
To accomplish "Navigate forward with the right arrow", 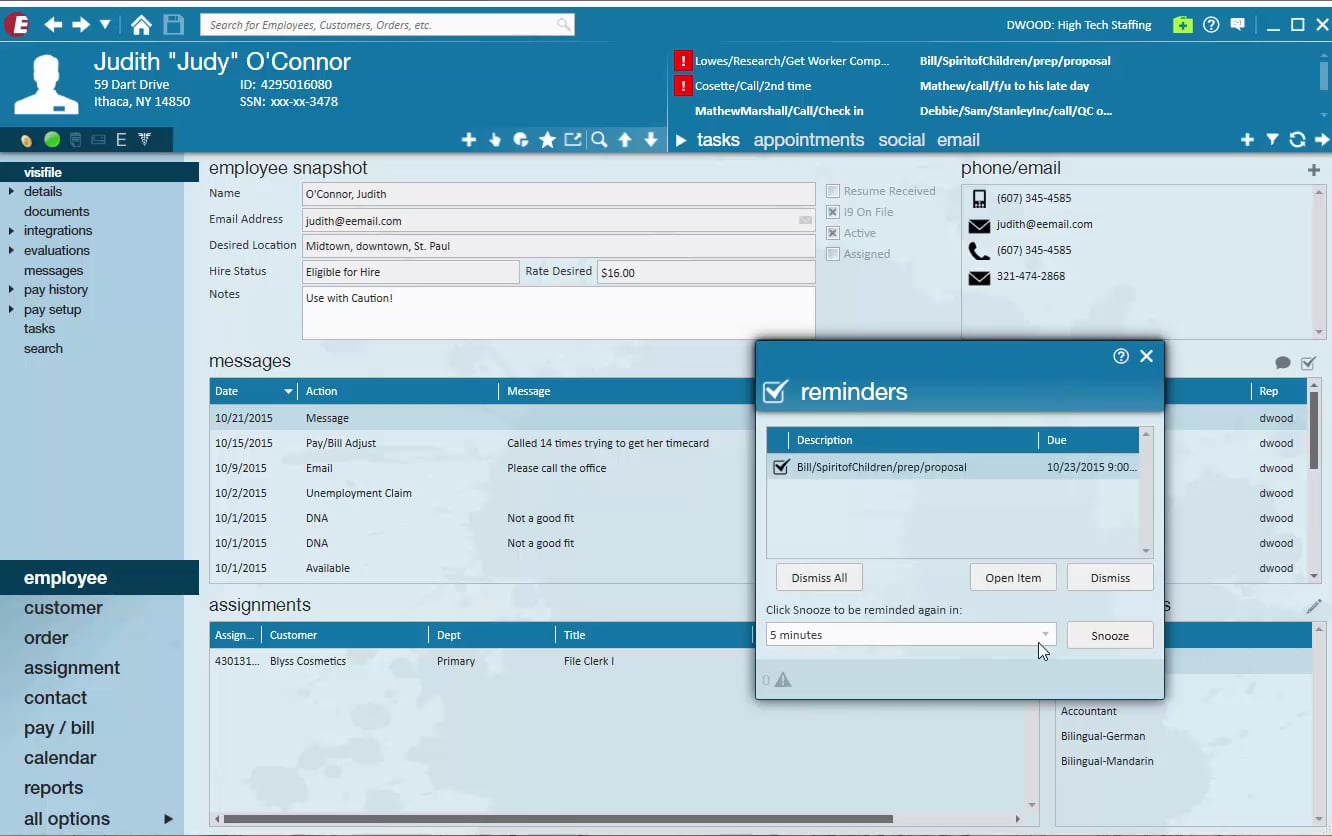I will coord(81,25).
